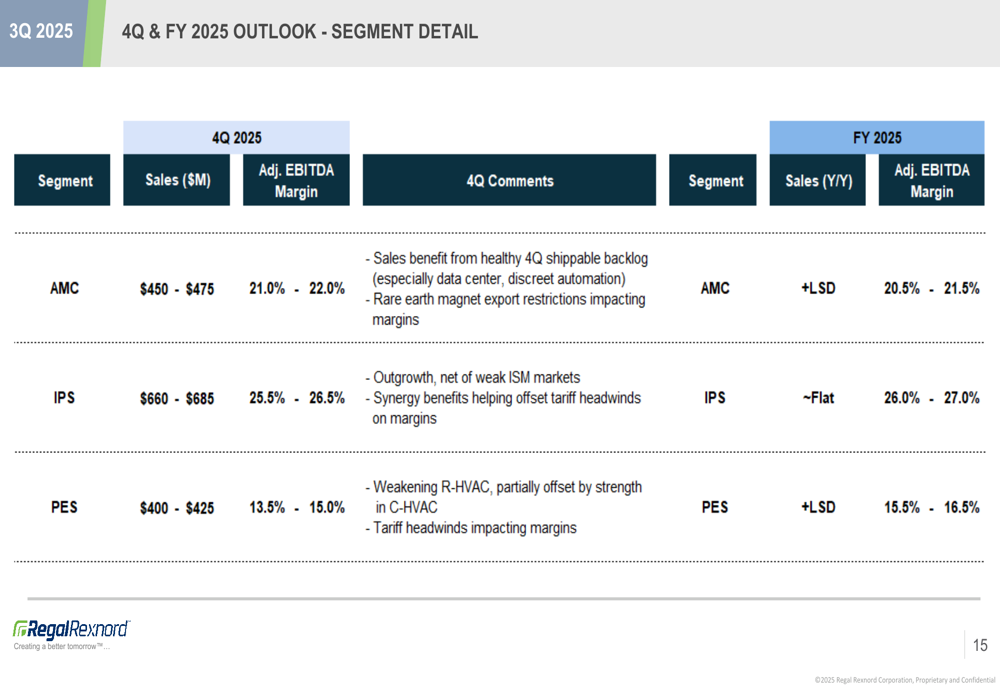Select the slide title about segment detail
Image resolution: width=1000 pixels, height=685 pixels.
point(299,32)
